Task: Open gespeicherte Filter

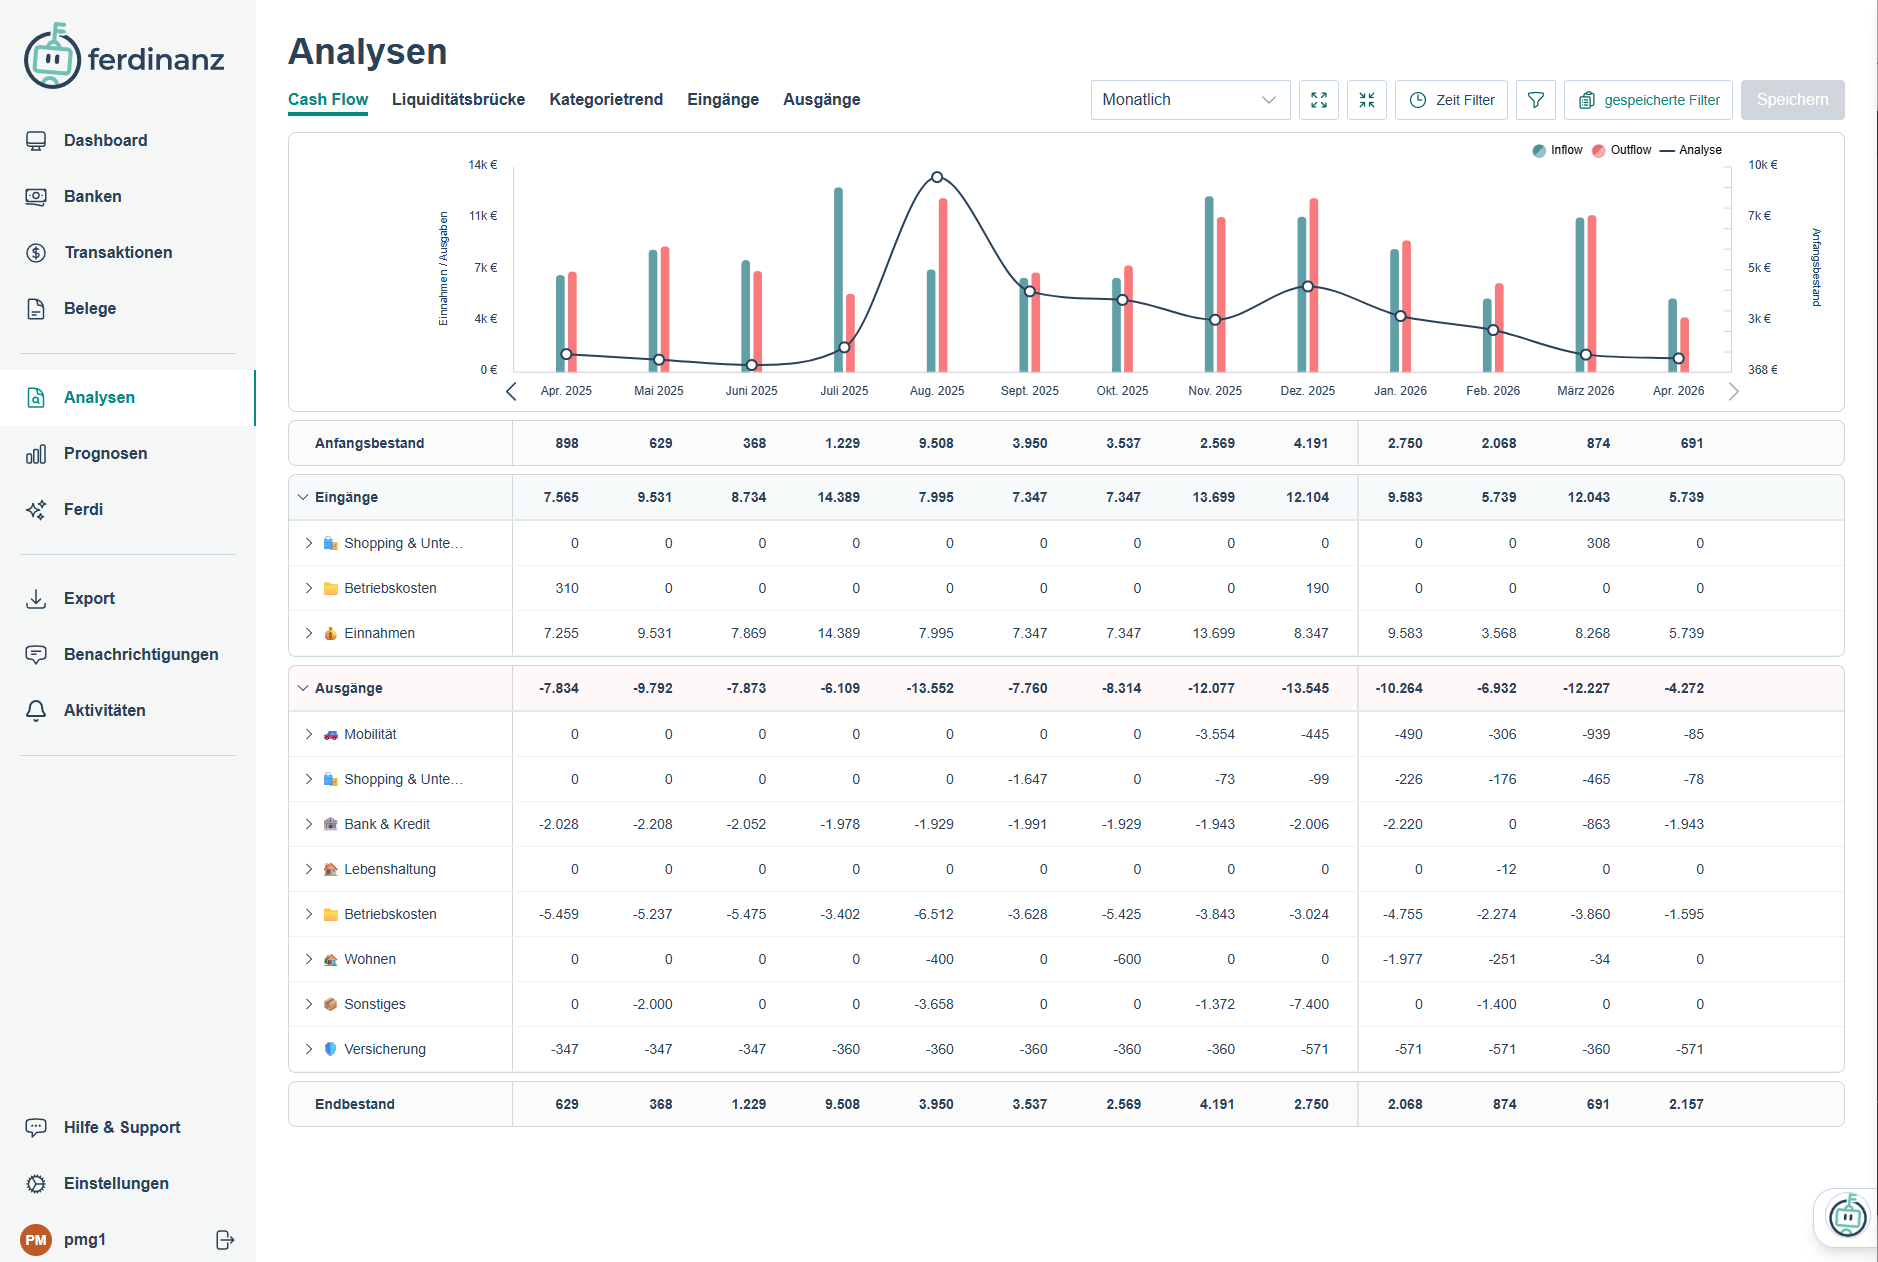Action: pos(1647,99)
